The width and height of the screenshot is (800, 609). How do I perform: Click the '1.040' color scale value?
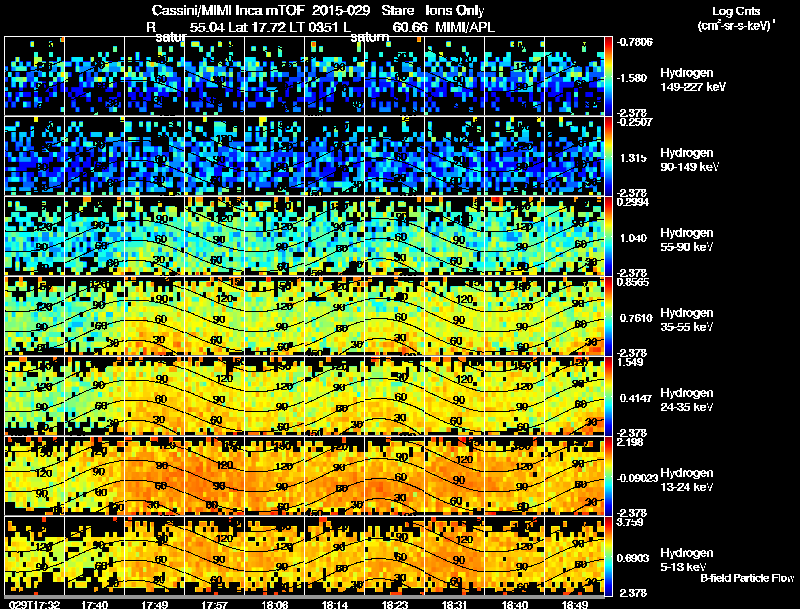click(633, 238)
